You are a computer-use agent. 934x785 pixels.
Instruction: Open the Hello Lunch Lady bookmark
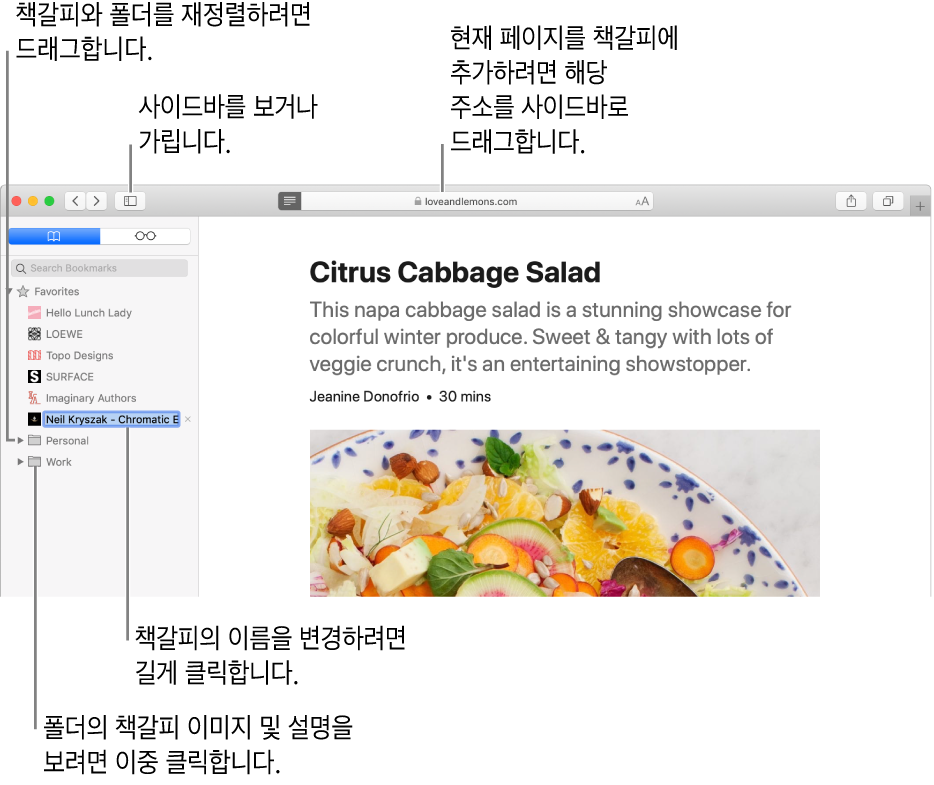coord(89,313)
